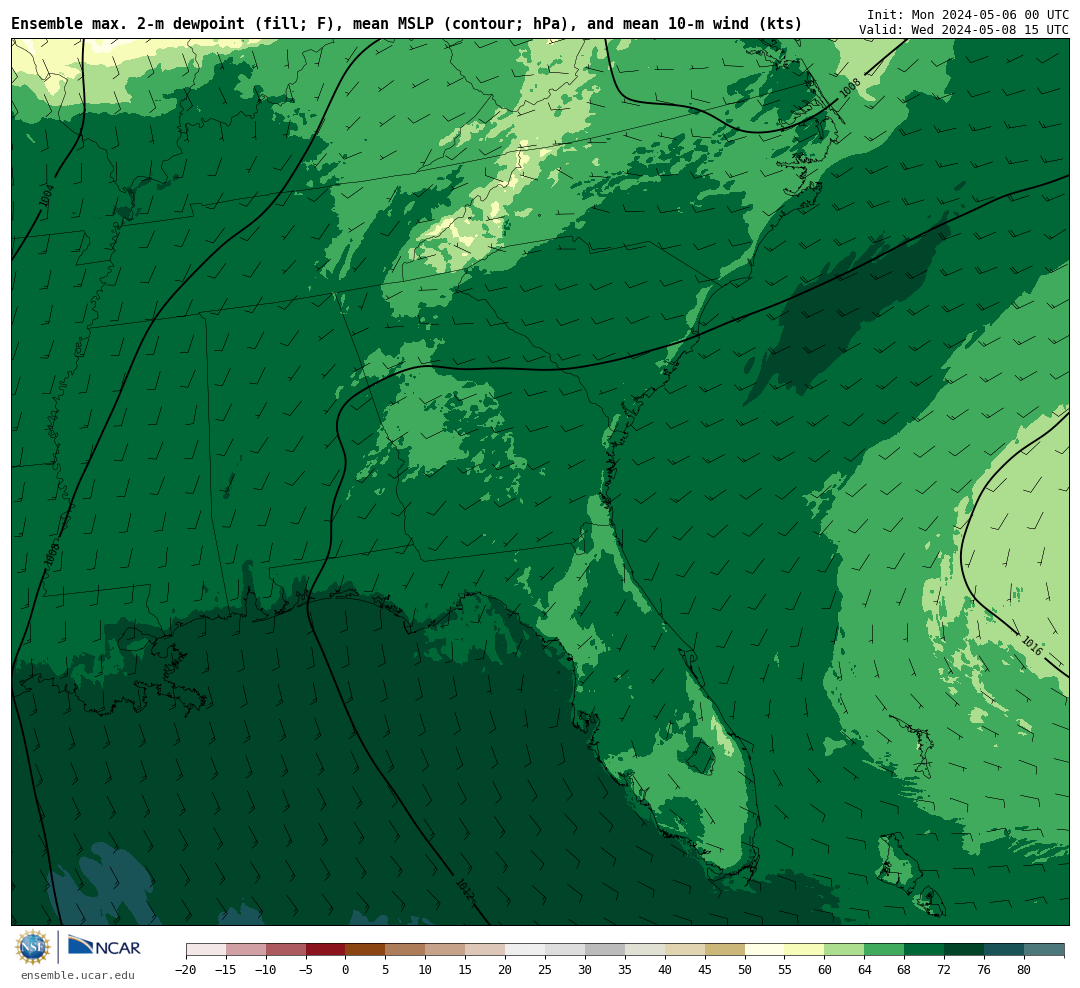The height and width of the screenshot is (988, 1080).
Task: Pick the 45 to 50 khaki legend swatch
Action: (725, 950)
